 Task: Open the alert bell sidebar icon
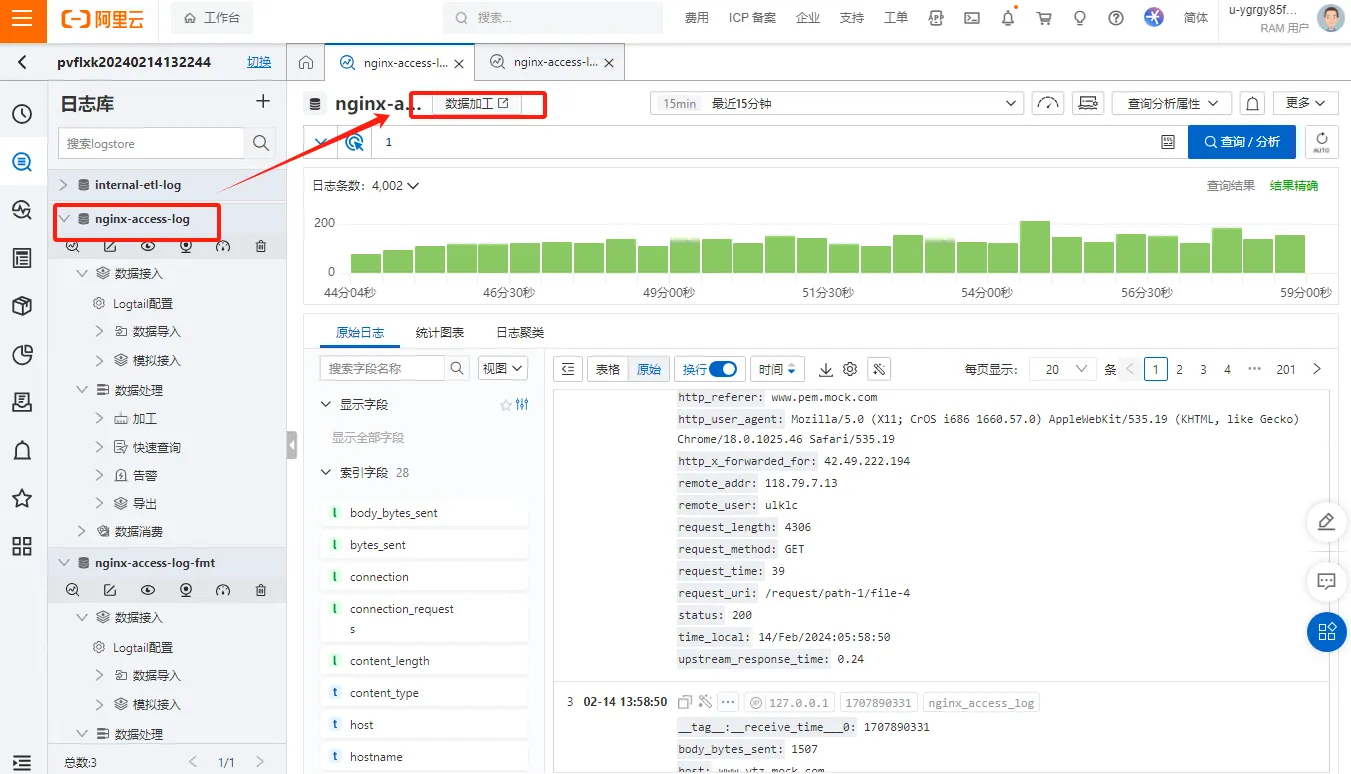coord(22,450)
